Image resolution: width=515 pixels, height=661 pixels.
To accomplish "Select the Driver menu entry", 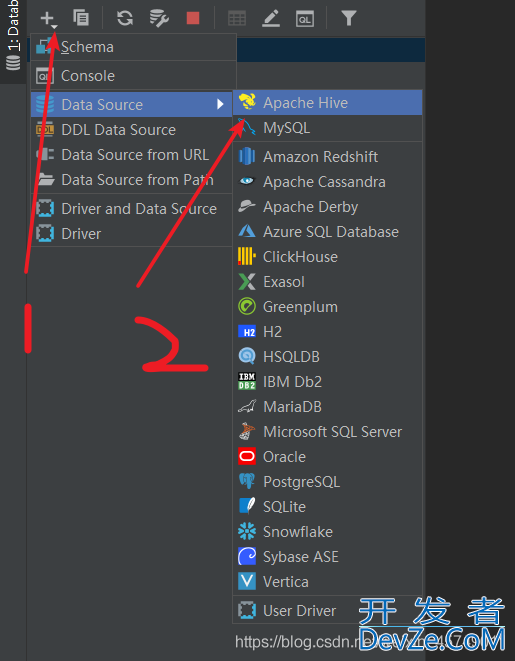I will click(x=132, y=234).
